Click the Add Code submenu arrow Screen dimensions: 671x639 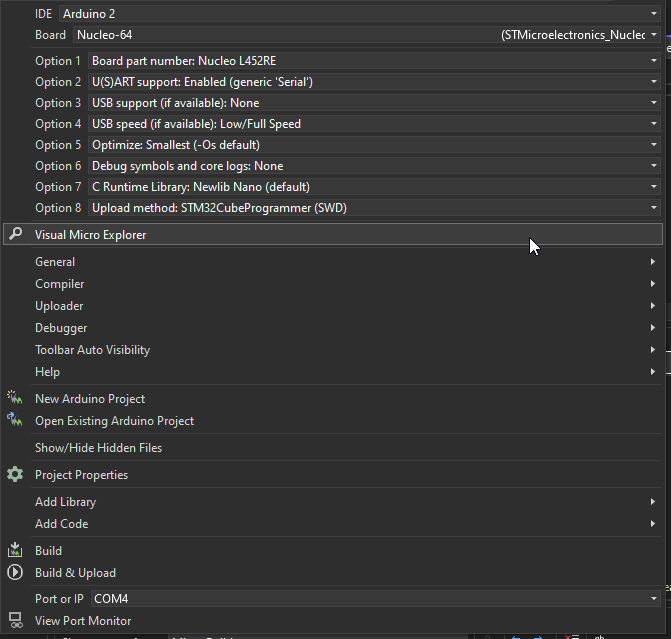(x=653, y=523)
